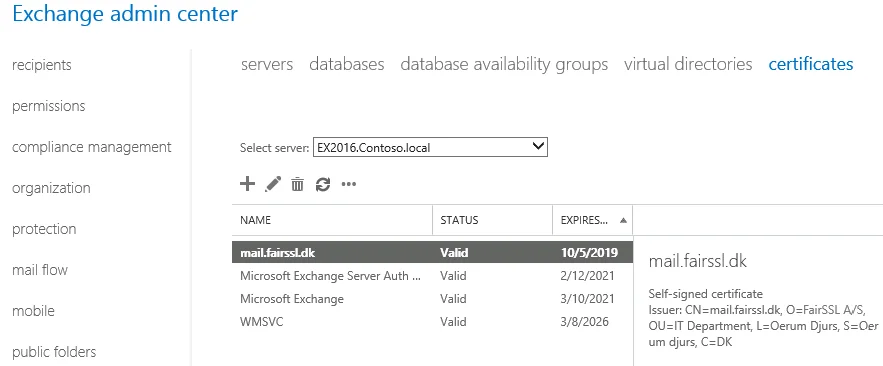Open the mobile section
This screenshot has width=883, height=366.
click(33, 311)
